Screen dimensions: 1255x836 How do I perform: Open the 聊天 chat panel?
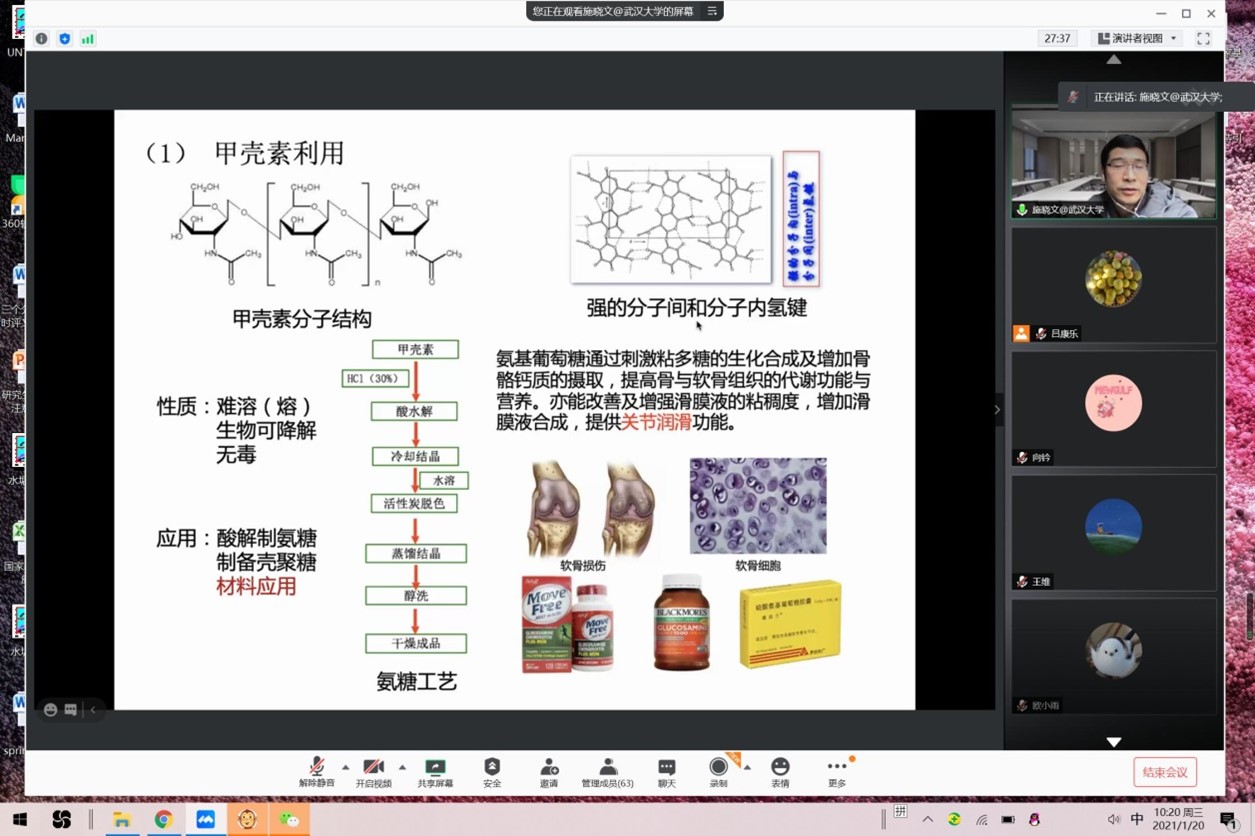pyautogui.click(x=666, y=772)
